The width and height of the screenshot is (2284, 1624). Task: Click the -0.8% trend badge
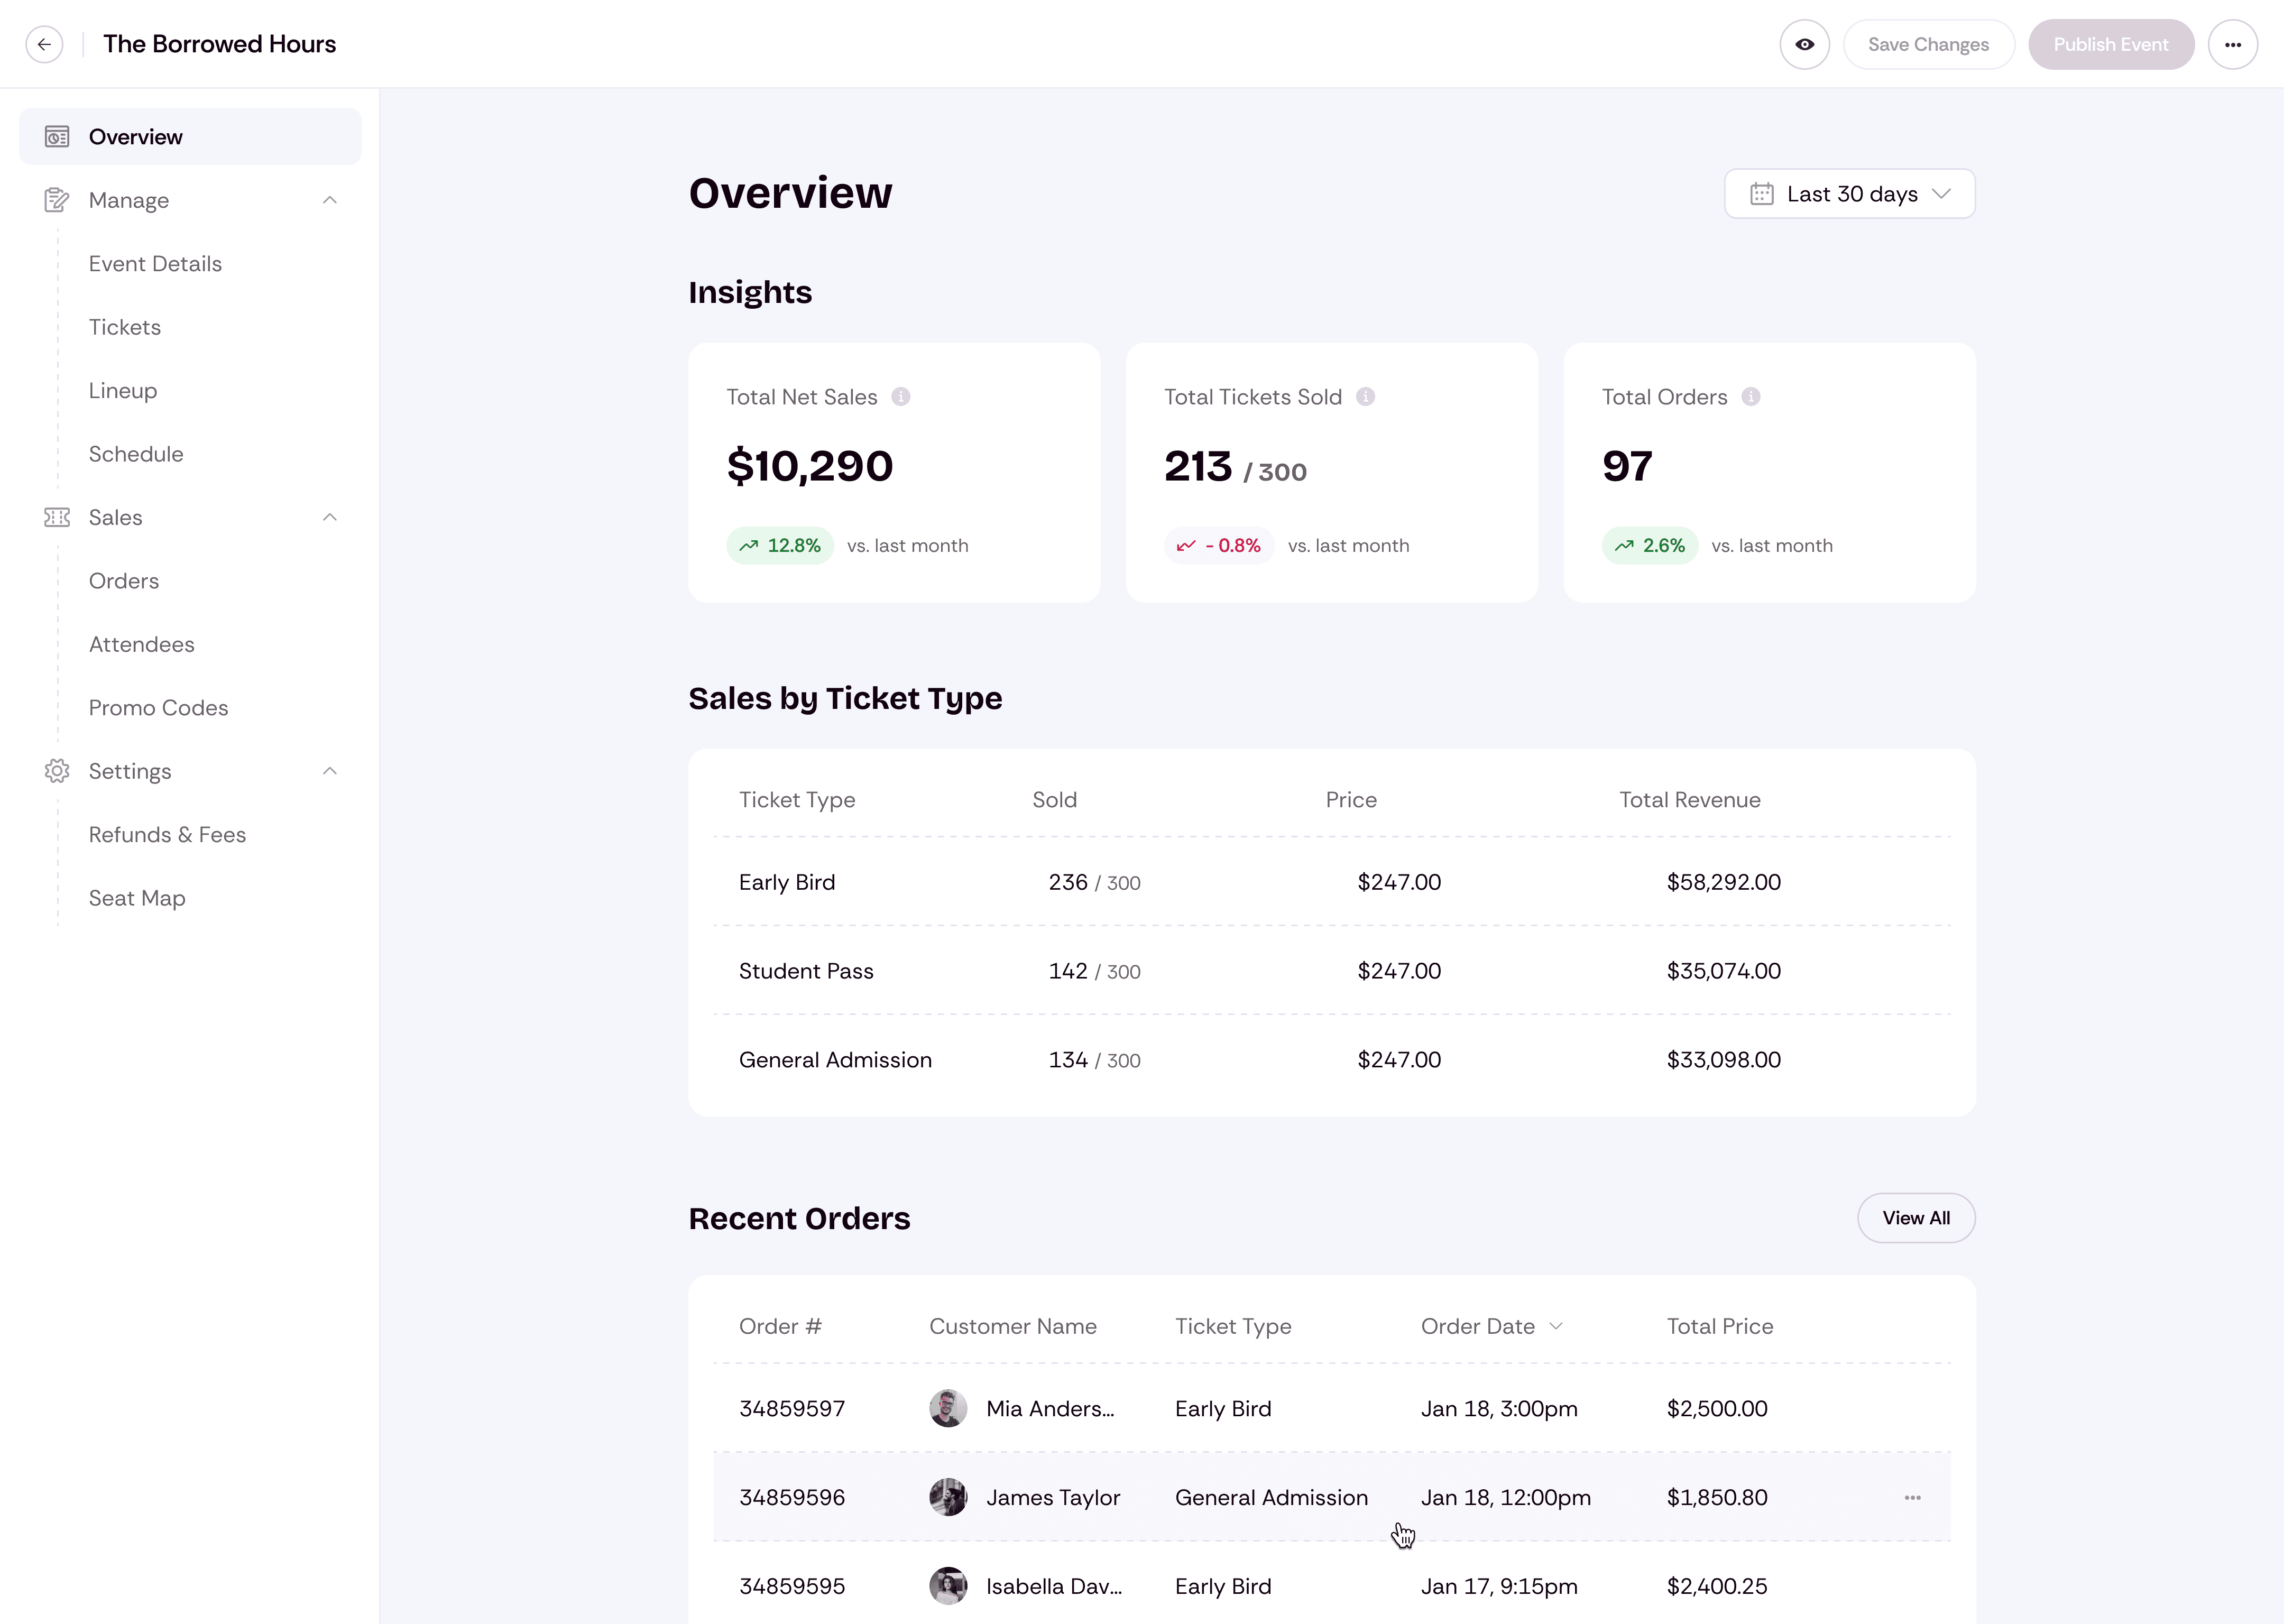coord(1219,545)
